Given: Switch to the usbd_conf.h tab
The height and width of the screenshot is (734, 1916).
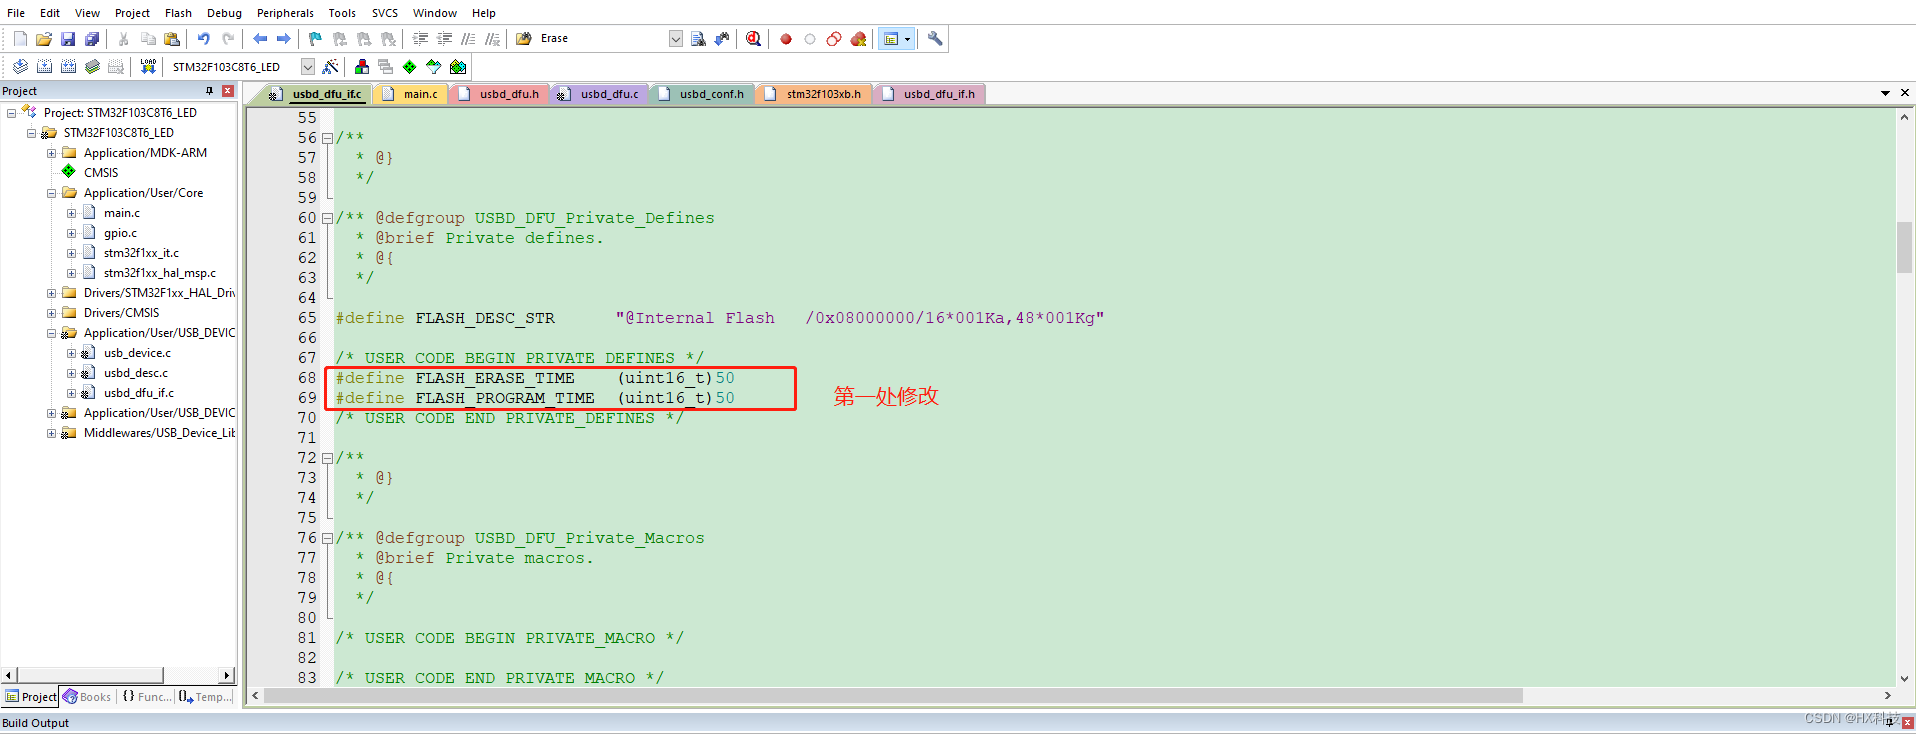Looking at the screenshot, I should click(704, 94).
